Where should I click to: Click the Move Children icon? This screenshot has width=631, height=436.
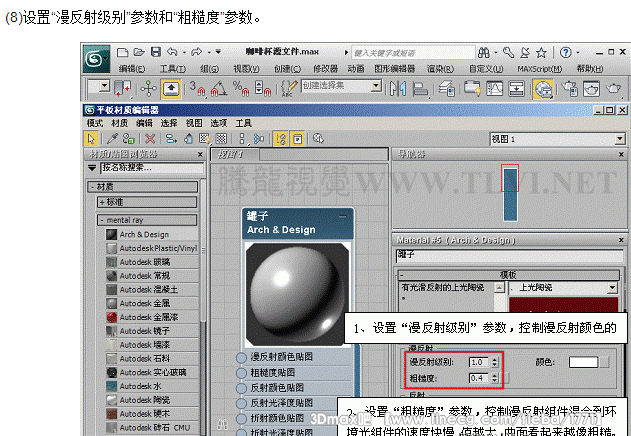(x=171, y=139)
